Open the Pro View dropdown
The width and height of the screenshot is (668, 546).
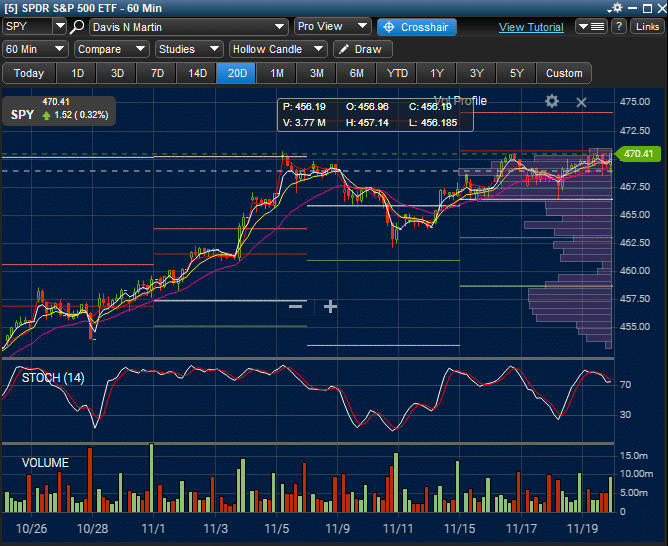332,26
